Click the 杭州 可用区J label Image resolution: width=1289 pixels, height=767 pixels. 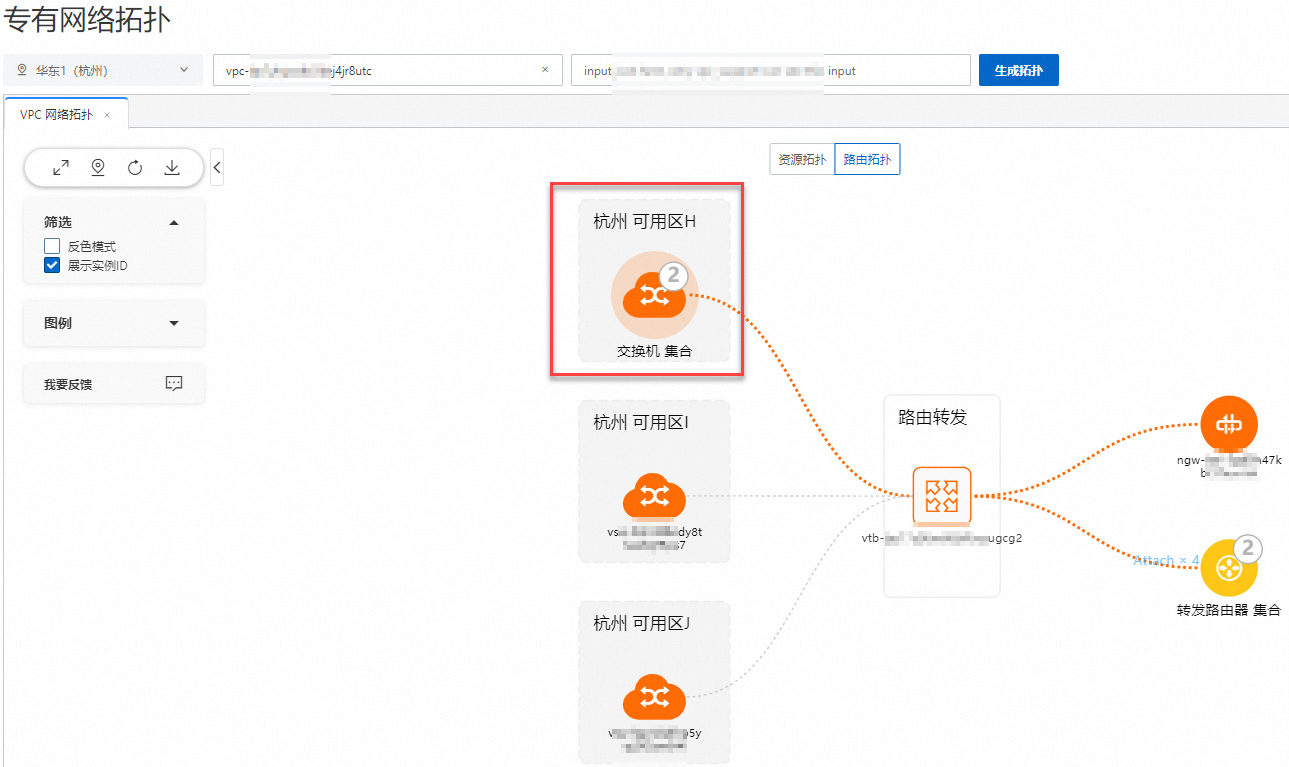pyautogui.click(x=642, y=623)
